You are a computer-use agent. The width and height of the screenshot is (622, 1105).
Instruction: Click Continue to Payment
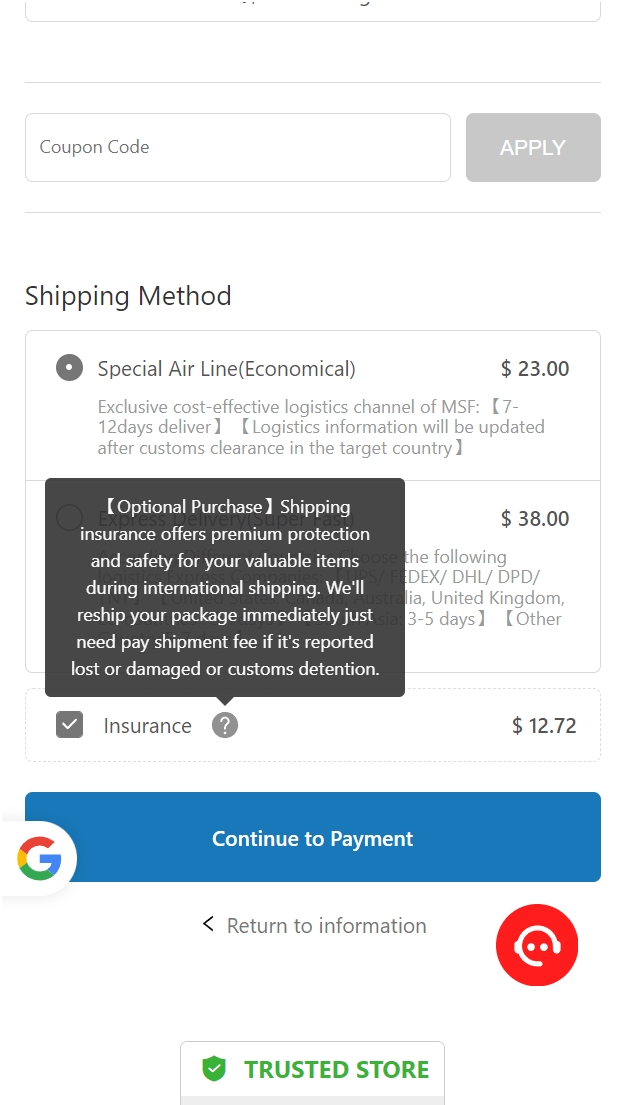[x=312, y=838]
